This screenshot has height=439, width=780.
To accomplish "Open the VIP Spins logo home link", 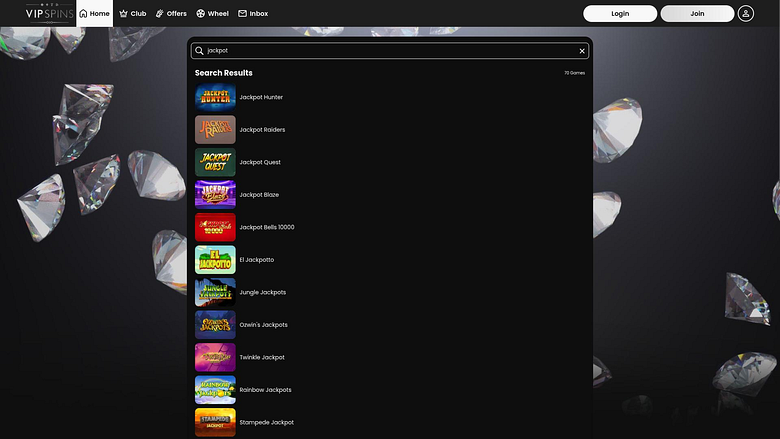I will click(49, 13).
